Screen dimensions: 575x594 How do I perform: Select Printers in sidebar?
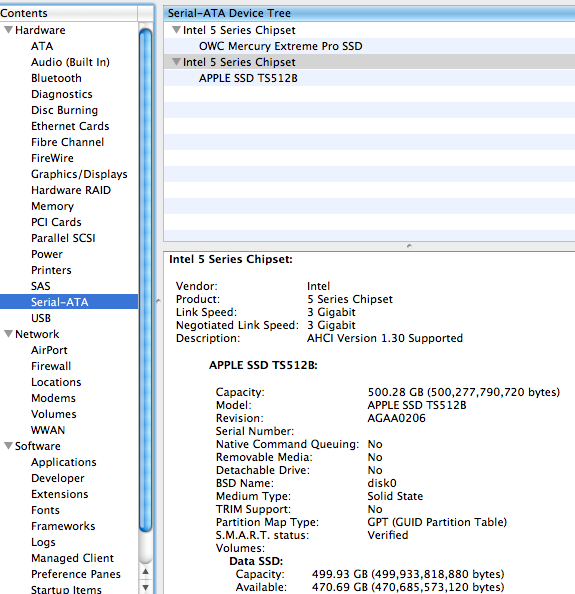51,270
